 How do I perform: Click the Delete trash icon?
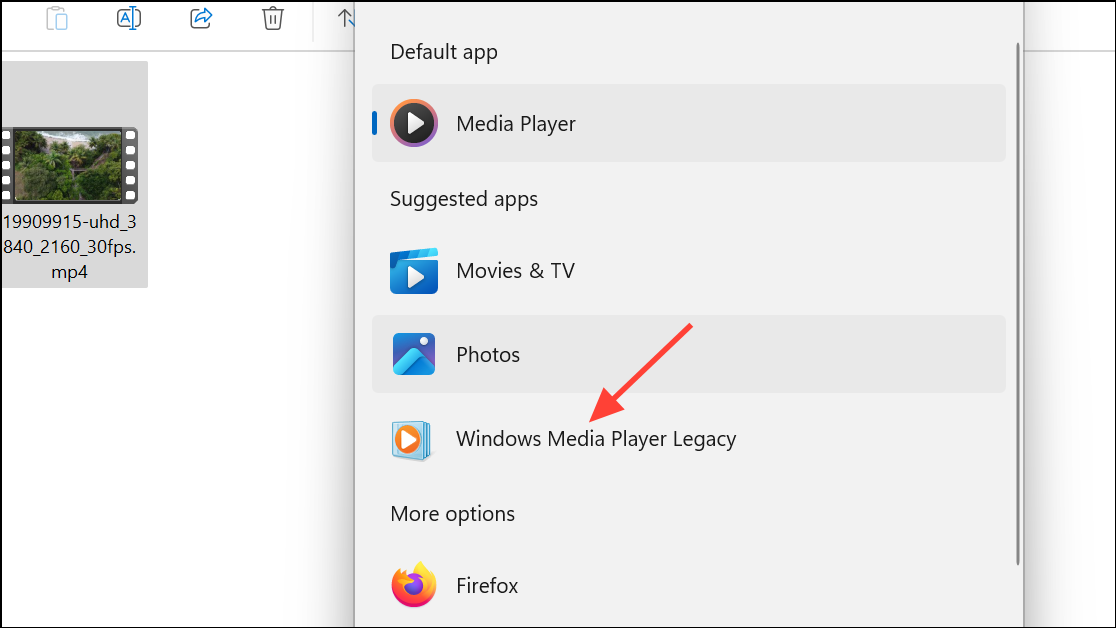(x=272, y=18)
